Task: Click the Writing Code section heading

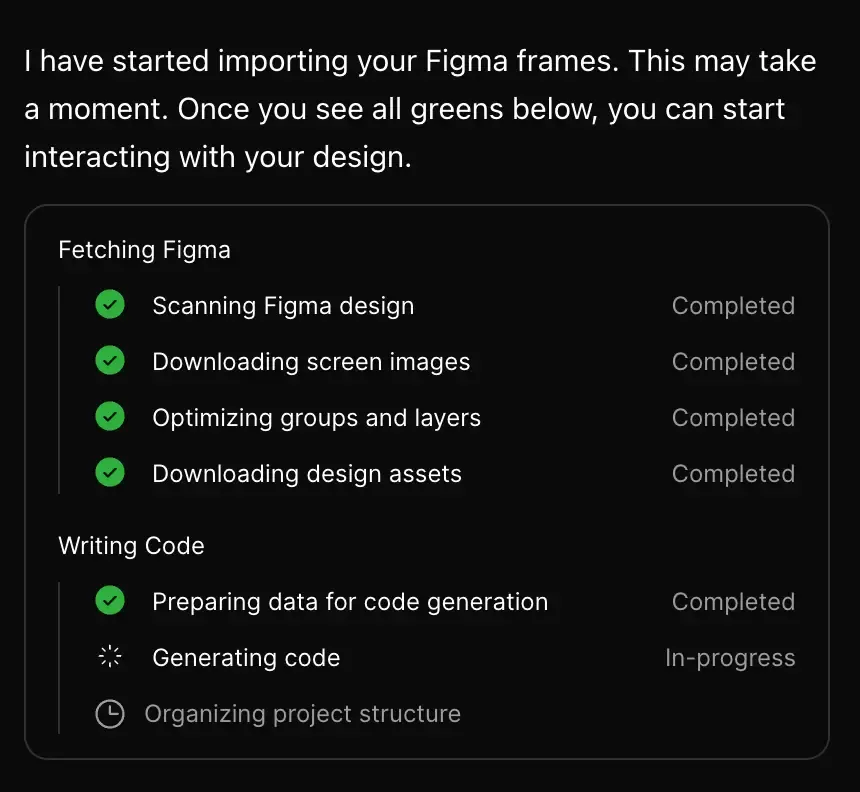Action: point(132,546)
